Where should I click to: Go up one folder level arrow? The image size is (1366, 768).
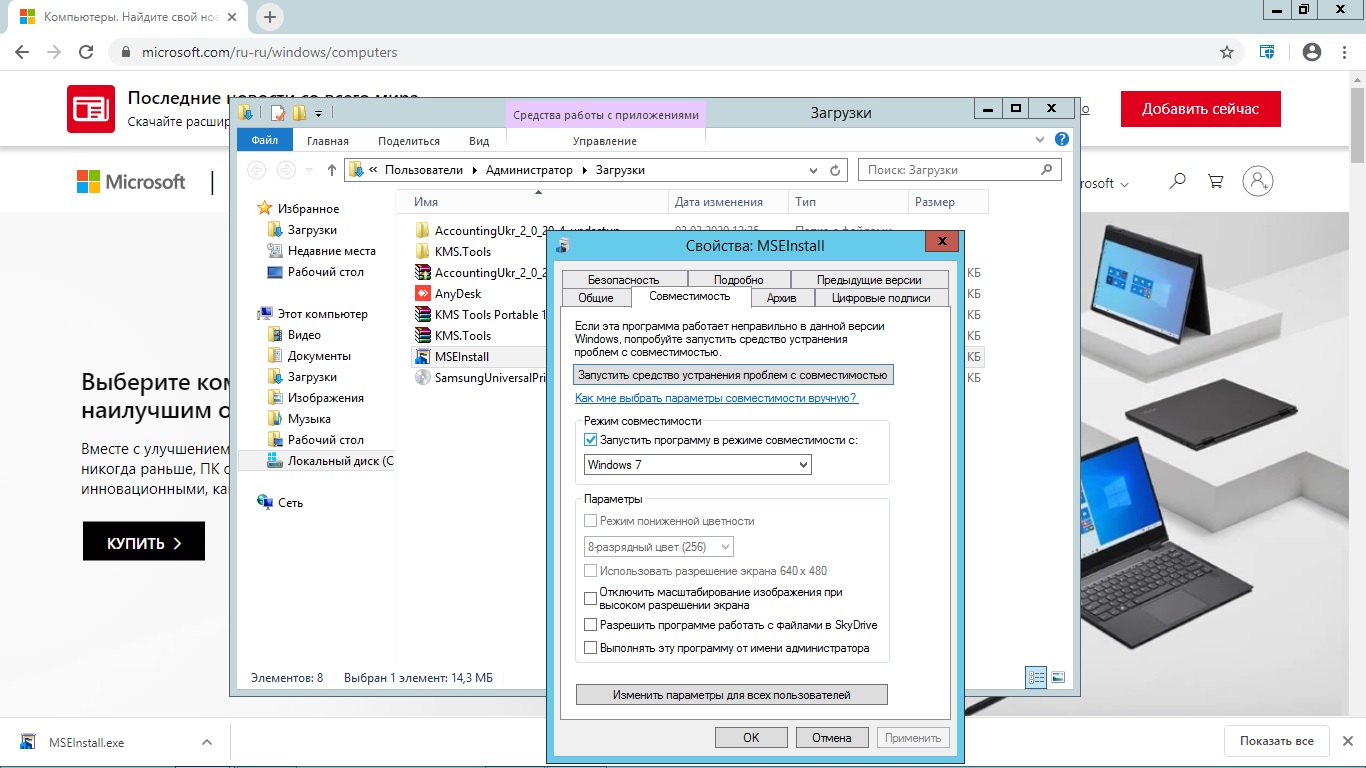tap(332, 170)
